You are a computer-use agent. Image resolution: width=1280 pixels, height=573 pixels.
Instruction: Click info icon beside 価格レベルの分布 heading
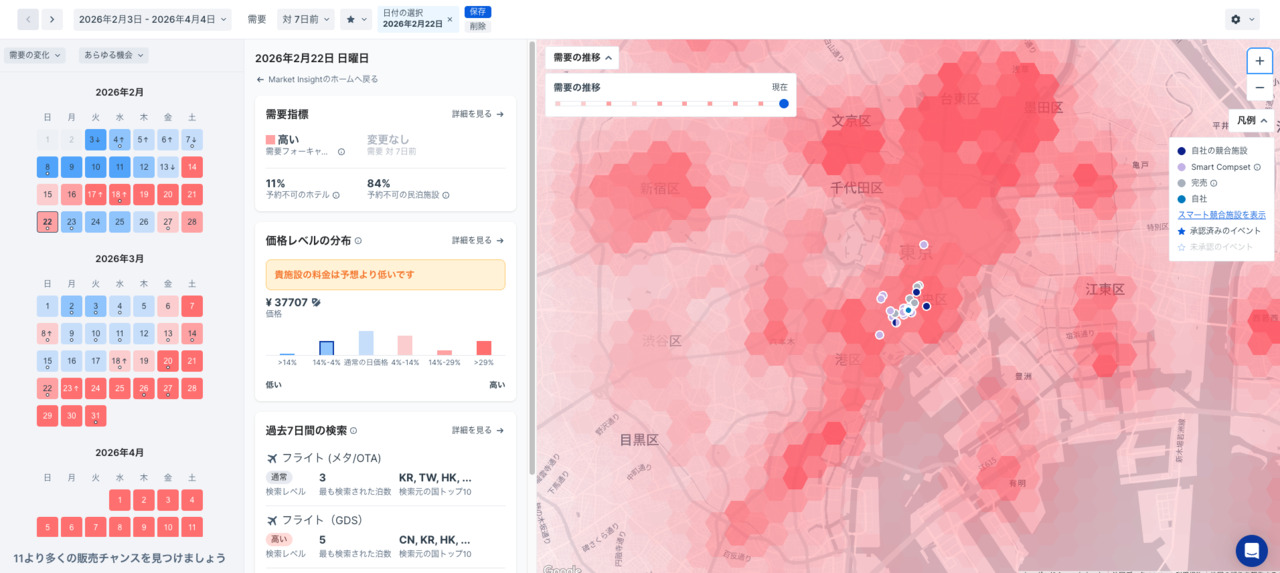358,241
